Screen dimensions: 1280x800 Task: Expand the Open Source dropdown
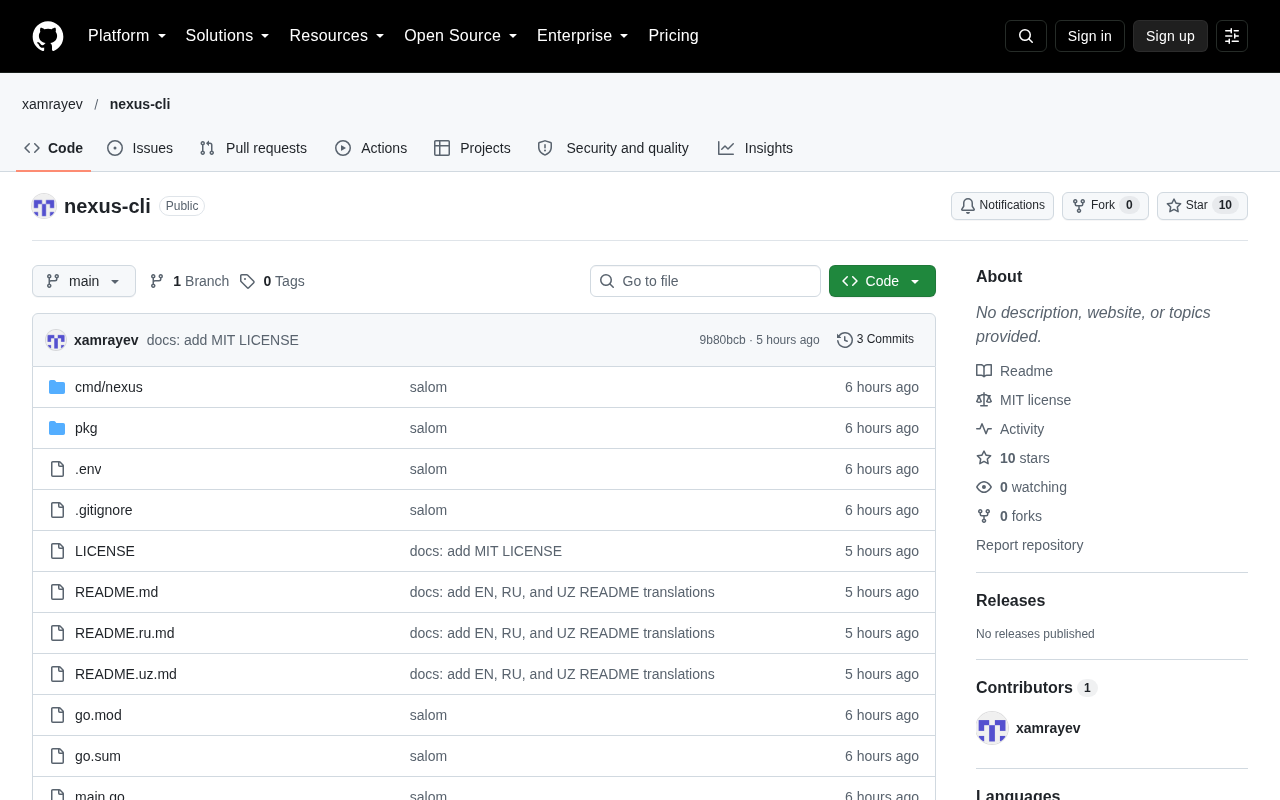[461, 36]
